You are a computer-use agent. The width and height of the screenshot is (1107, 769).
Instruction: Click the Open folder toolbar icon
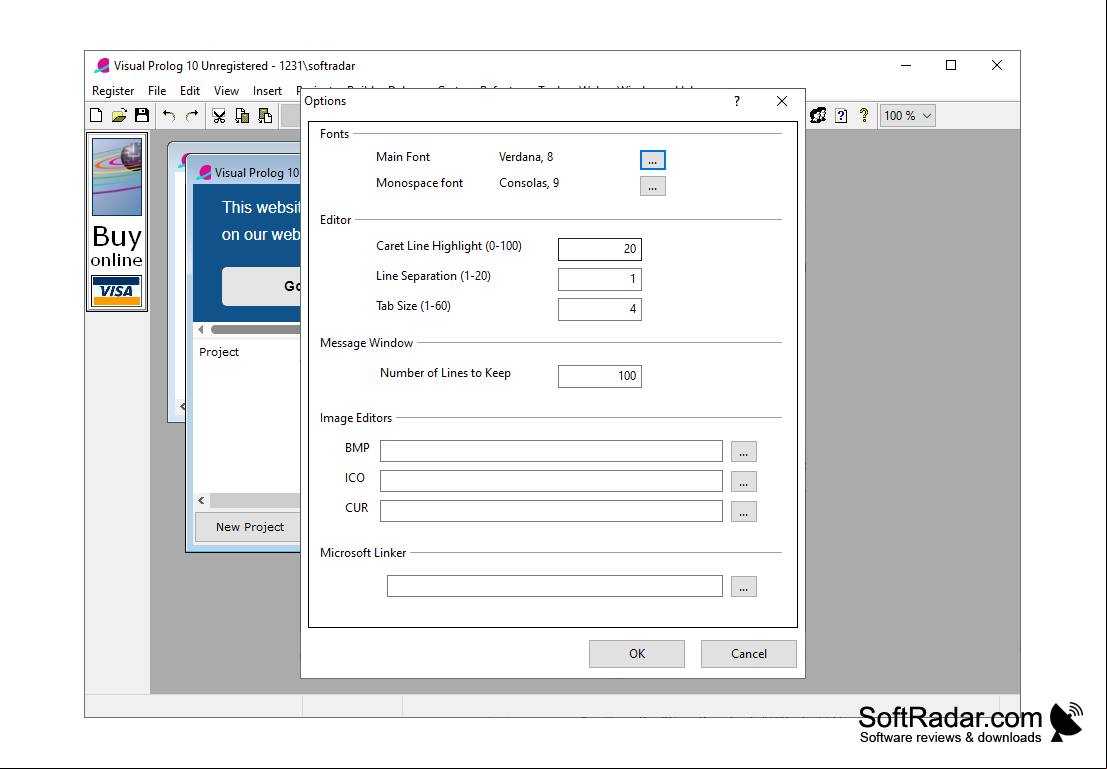(119, 115)
